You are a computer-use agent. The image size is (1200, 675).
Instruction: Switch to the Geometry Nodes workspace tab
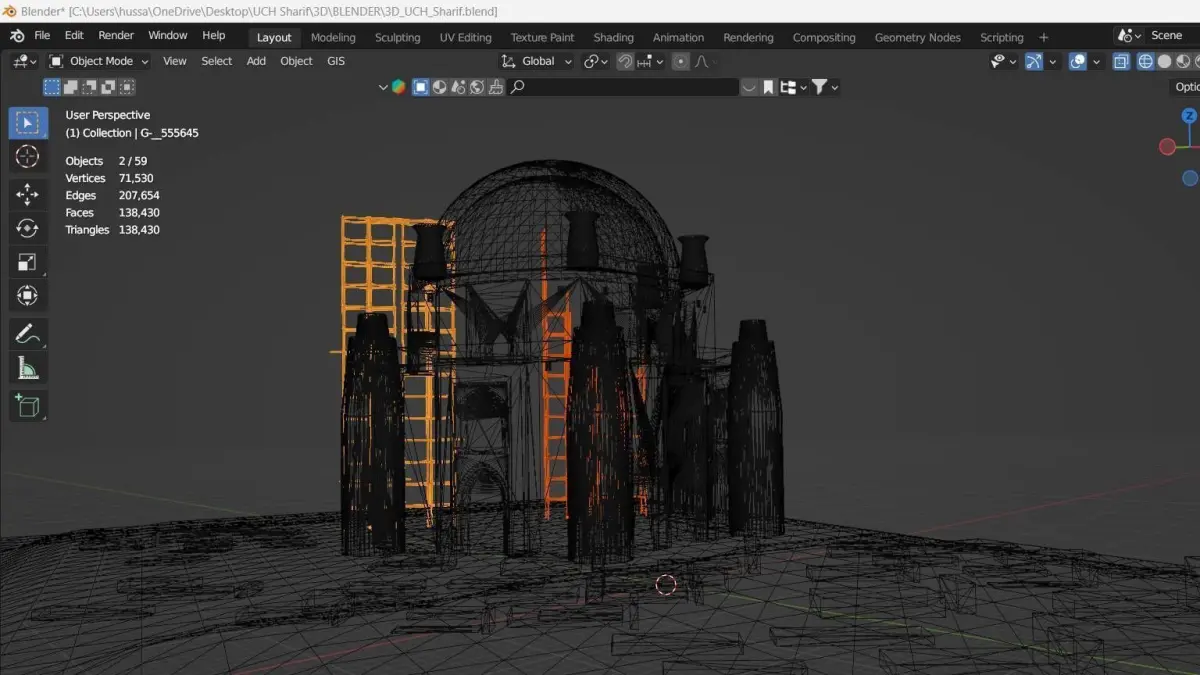click(x=917, y=37)
